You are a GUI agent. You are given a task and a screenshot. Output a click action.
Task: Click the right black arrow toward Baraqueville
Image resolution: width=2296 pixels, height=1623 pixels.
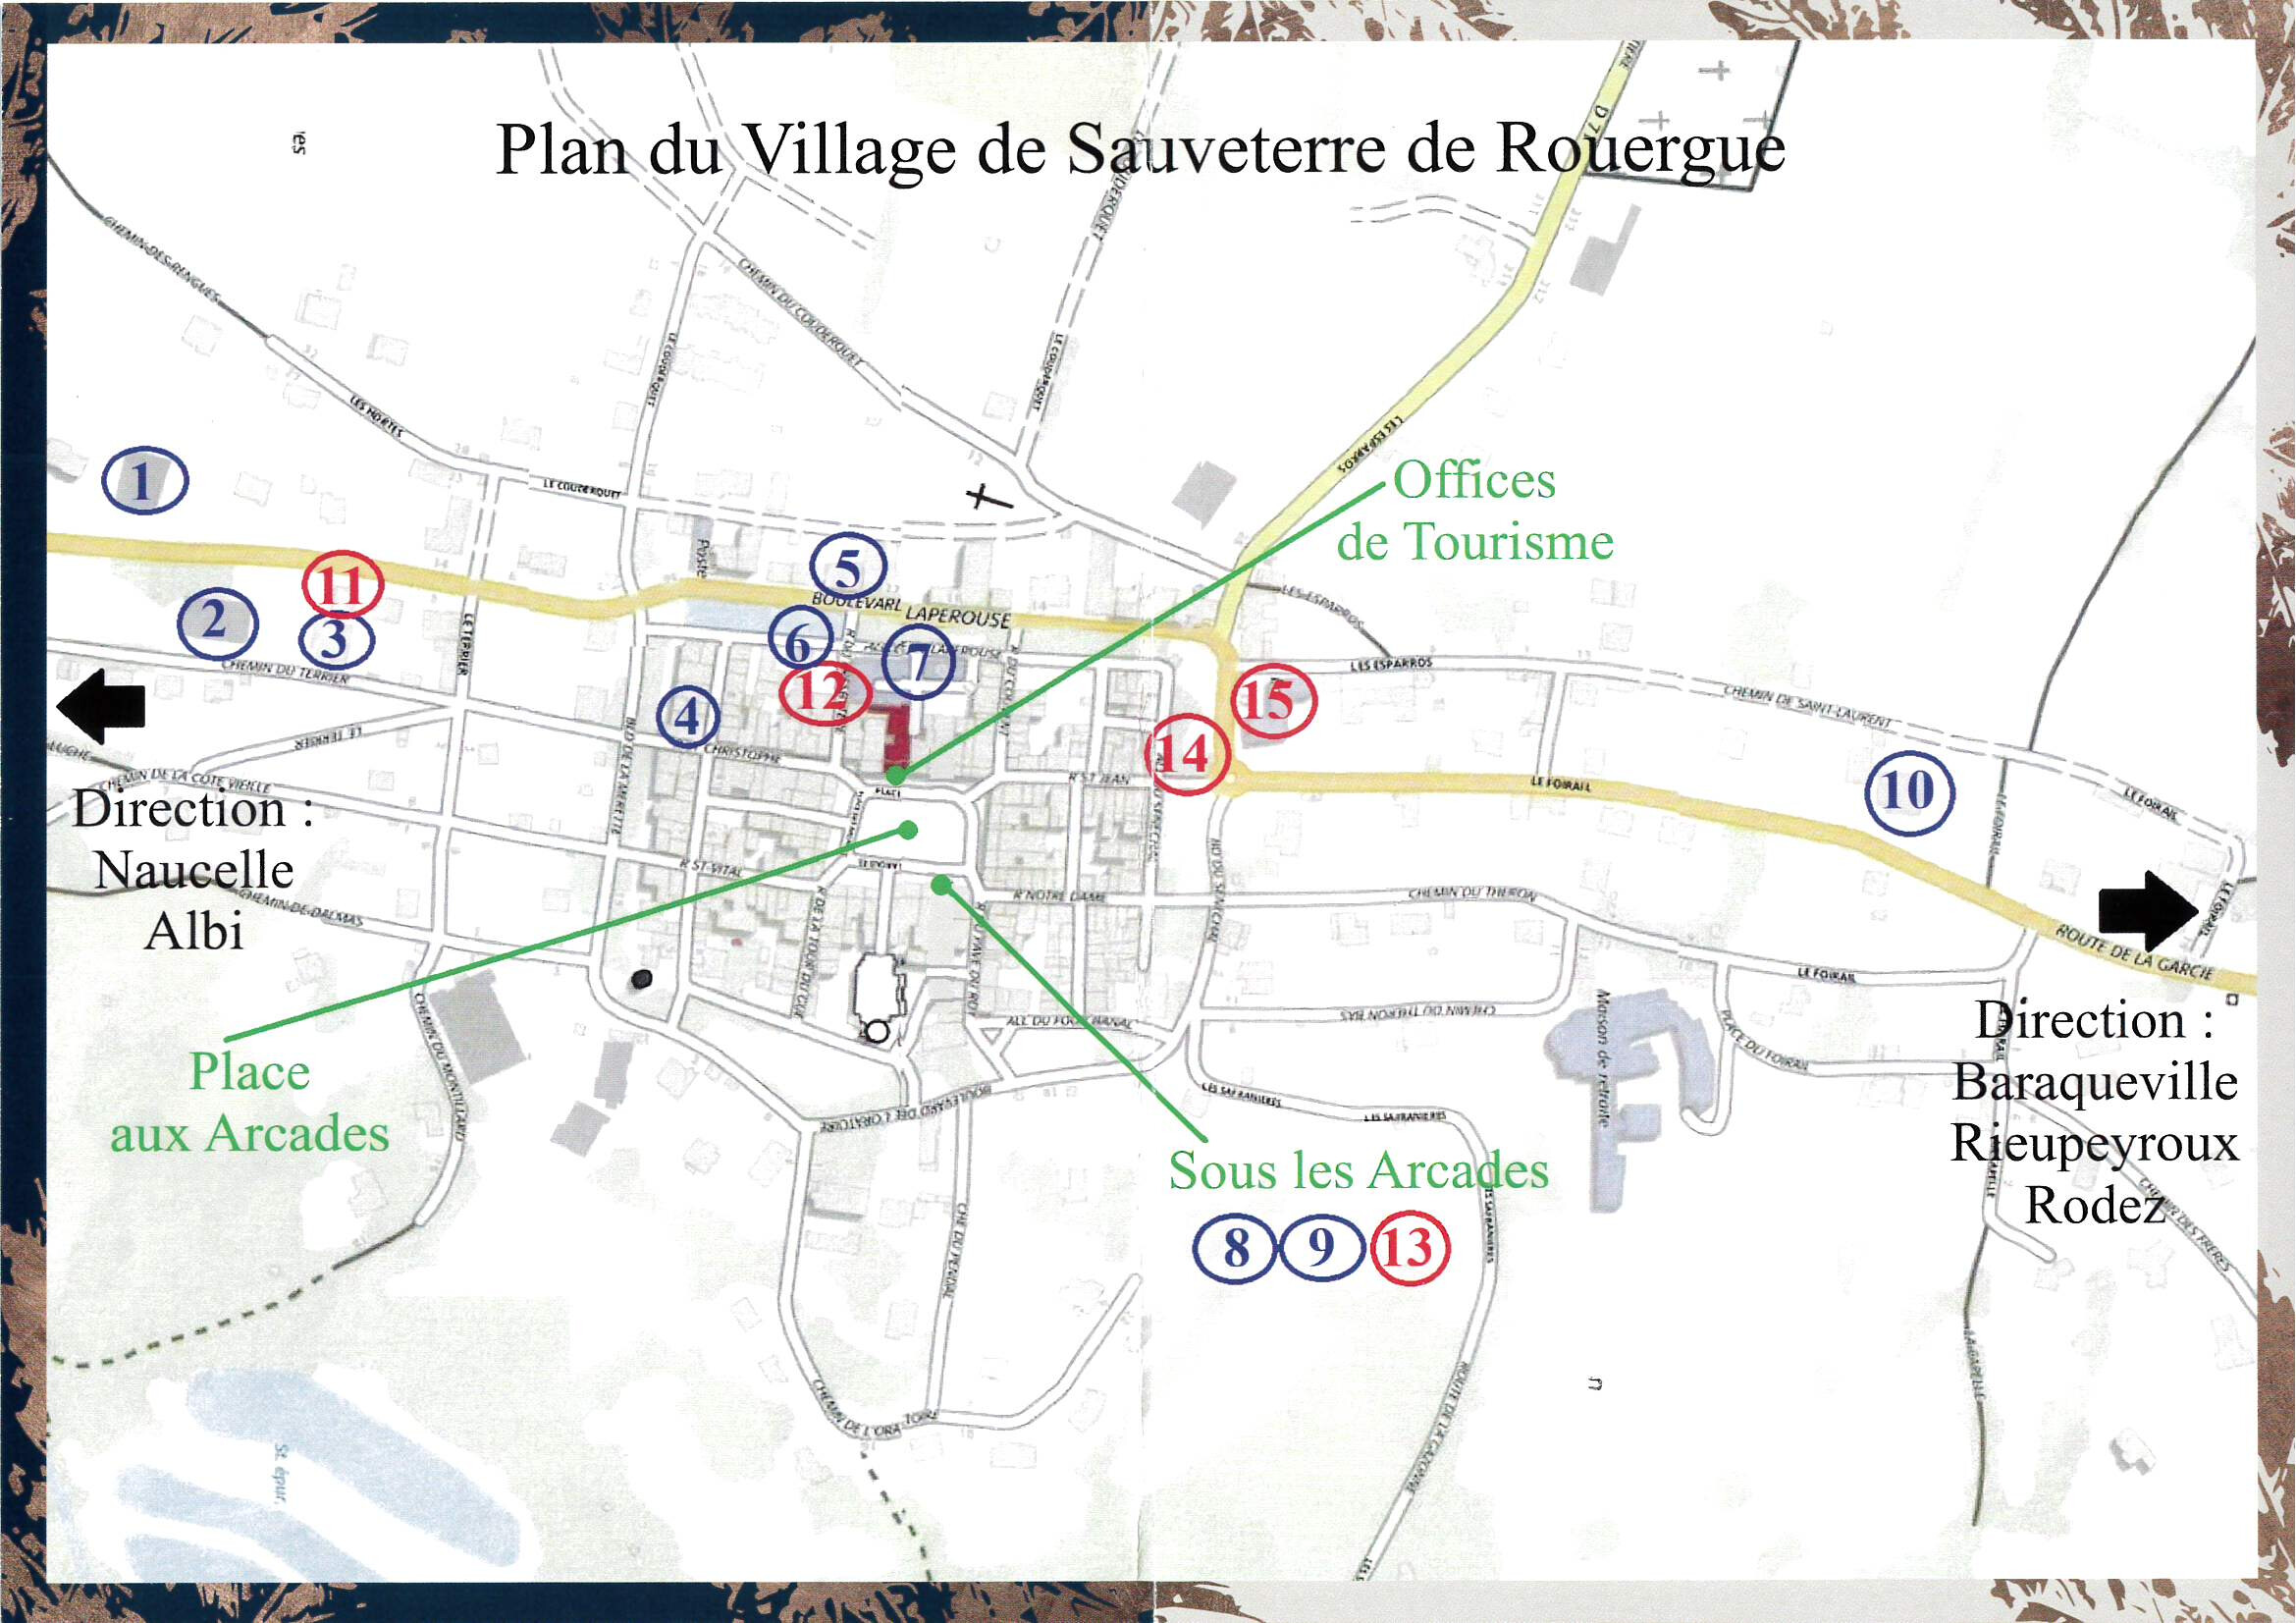(x=2148, y=910)
